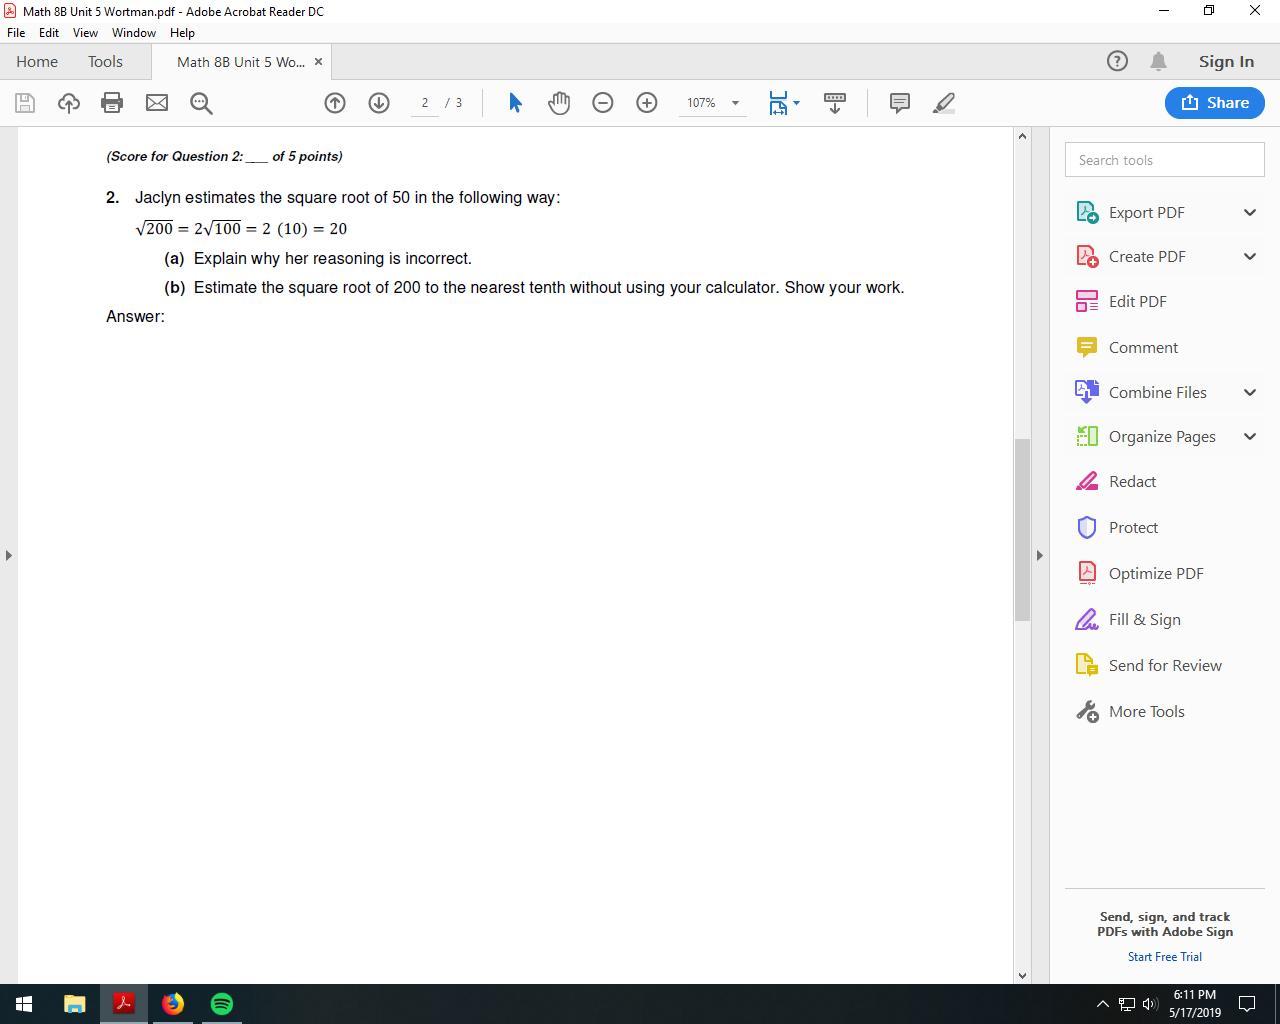Image resolution: width=1280 pixels, height=1024 pixels.
Task: Click the Save to cloud upload icon
Action: 68,103
